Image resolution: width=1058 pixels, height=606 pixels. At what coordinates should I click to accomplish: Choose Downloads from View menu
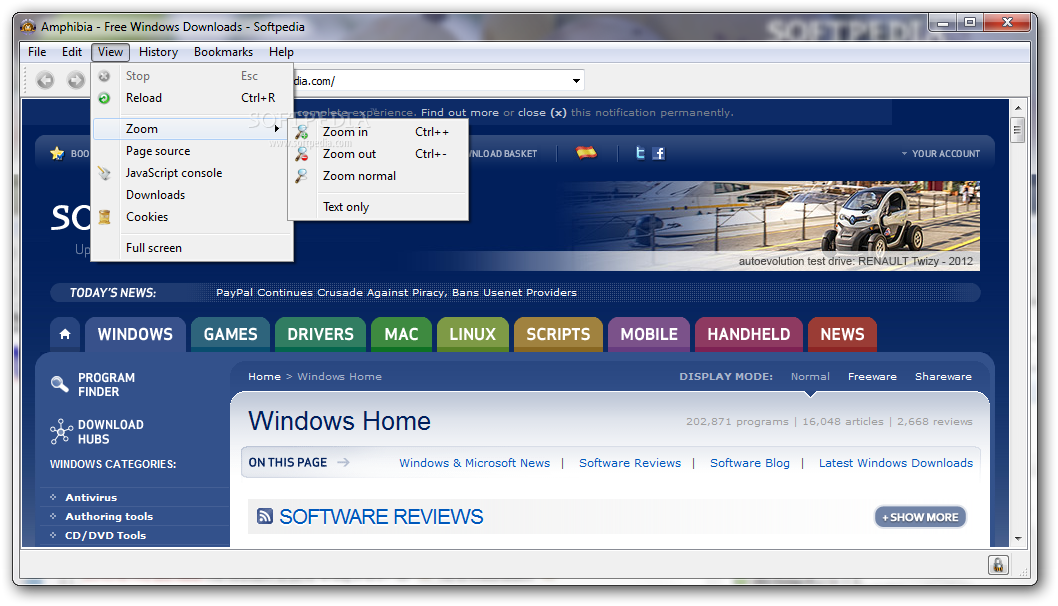pos(192,195)
